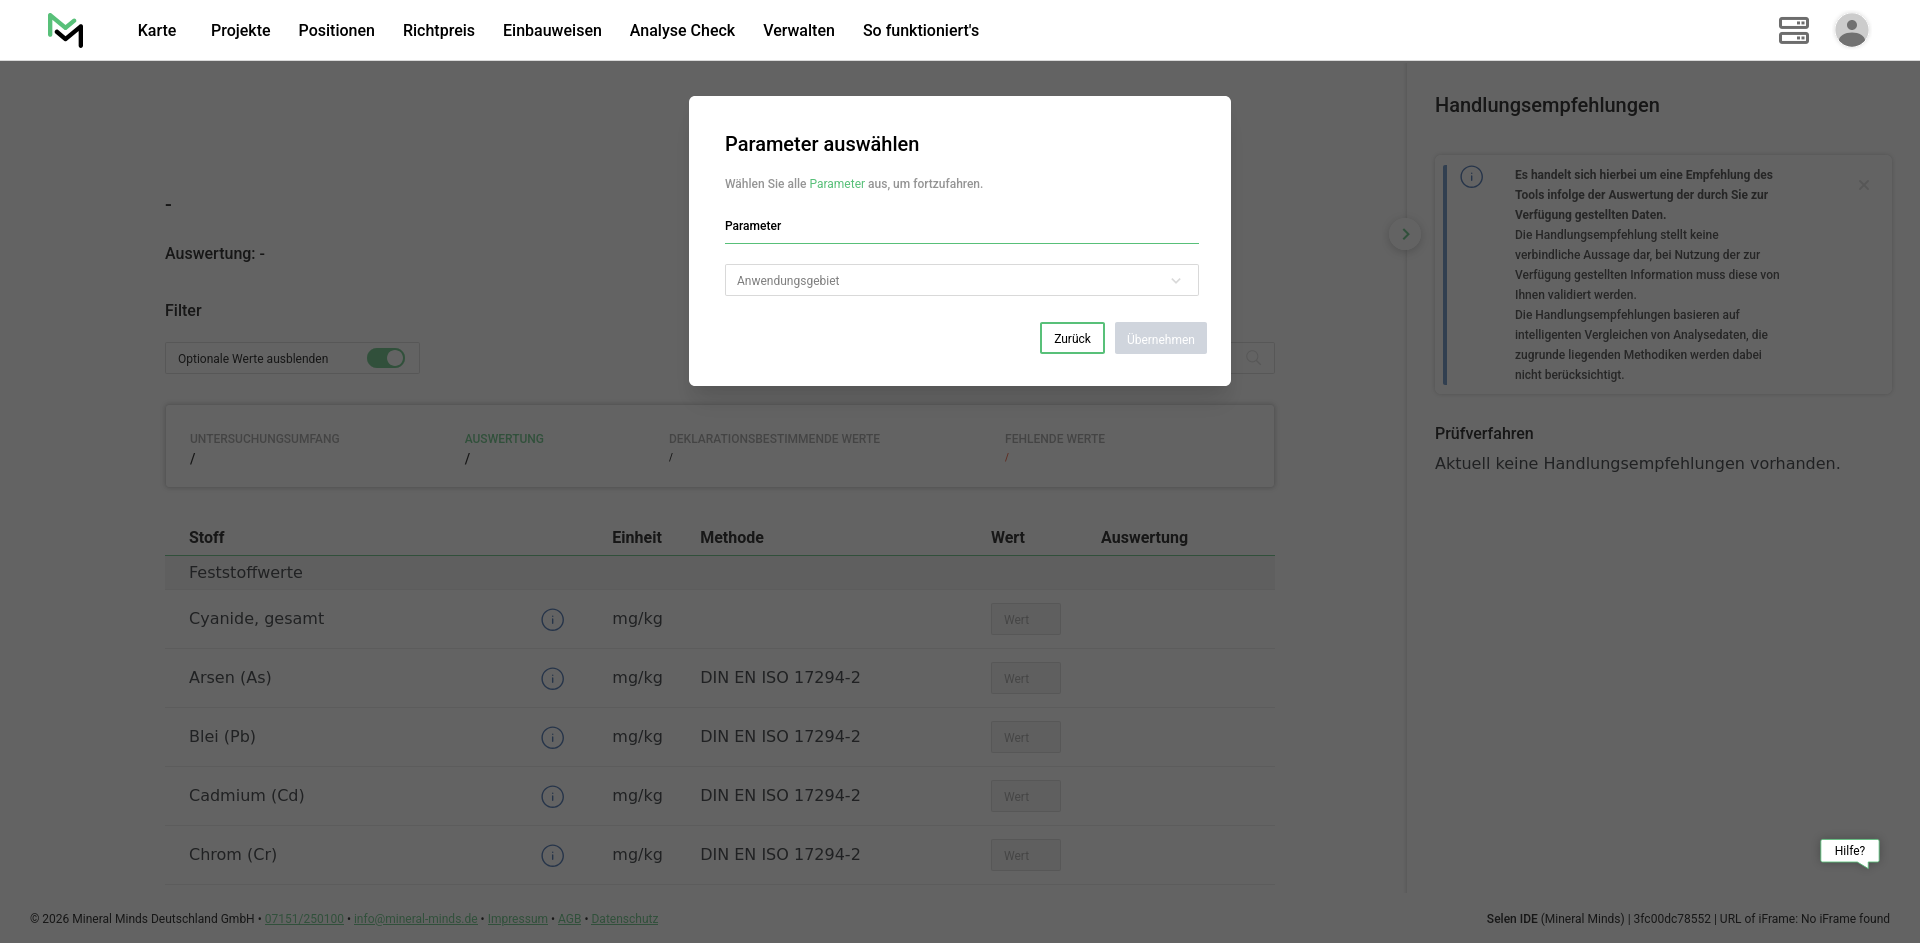Click the Wert field for Arsen (As)
The image size is (1920, 943).
[x=1025, y=678]
